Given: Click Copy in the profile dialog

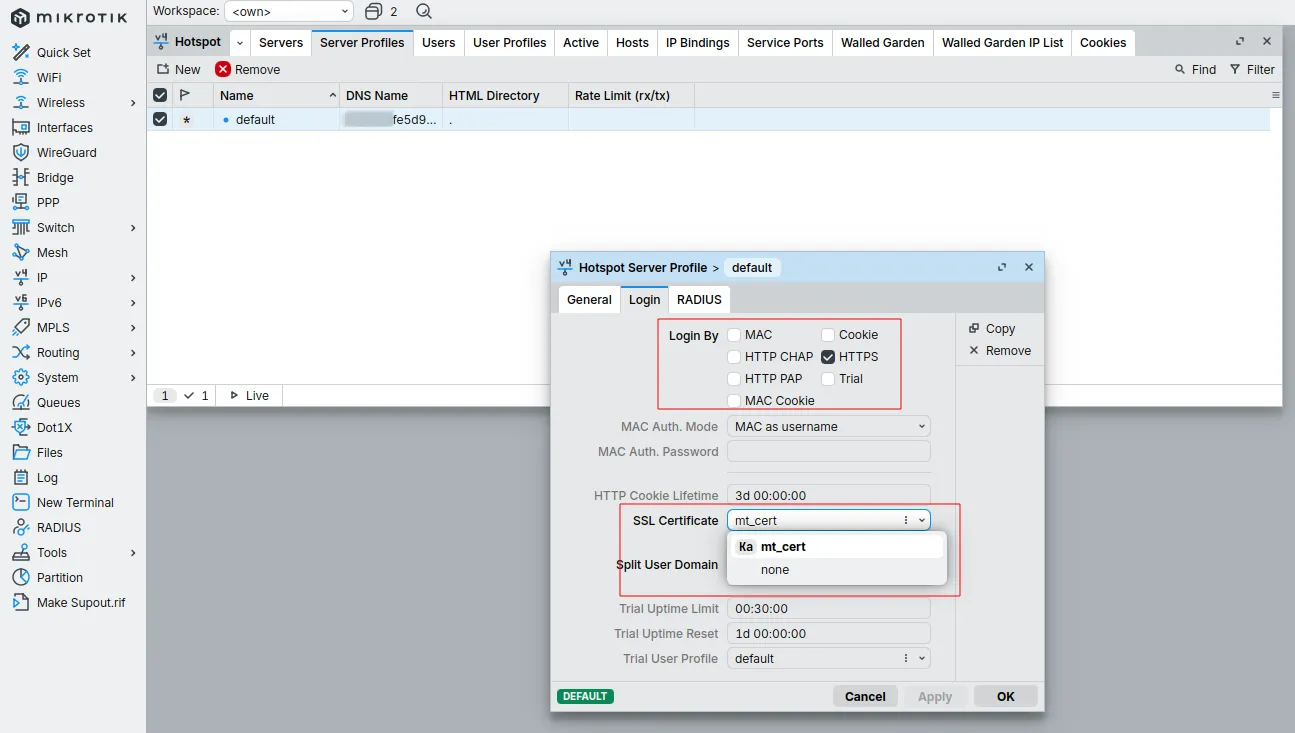Looking at the screenshot, I should [x=991, y=328].
